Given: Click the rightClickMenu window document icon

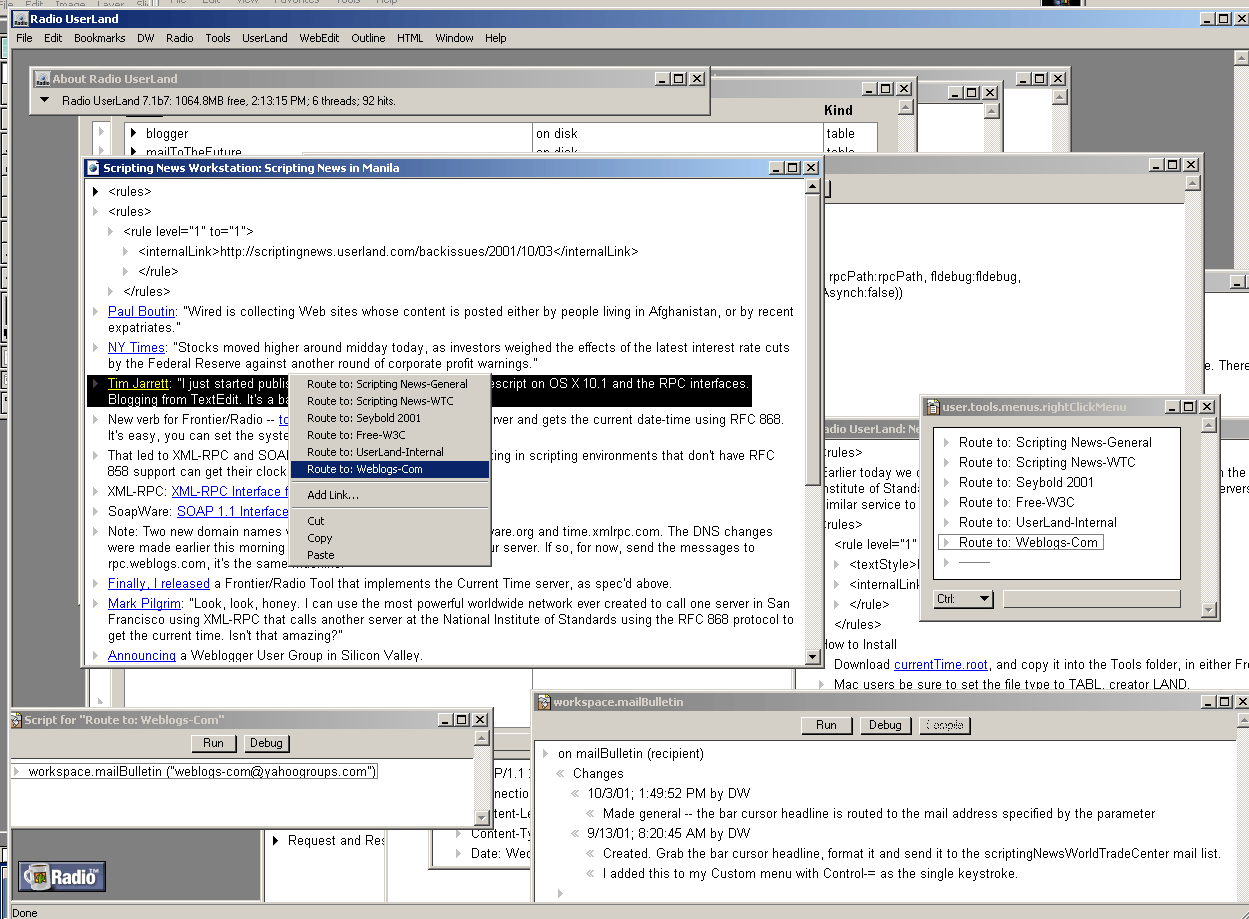Looking at the screenshot, I should tap(934, 407).
